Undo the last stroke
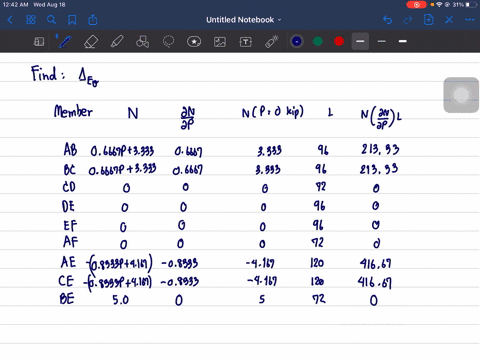Image resolution: width=480 pixels, height=360 pixels. (387, 20)
